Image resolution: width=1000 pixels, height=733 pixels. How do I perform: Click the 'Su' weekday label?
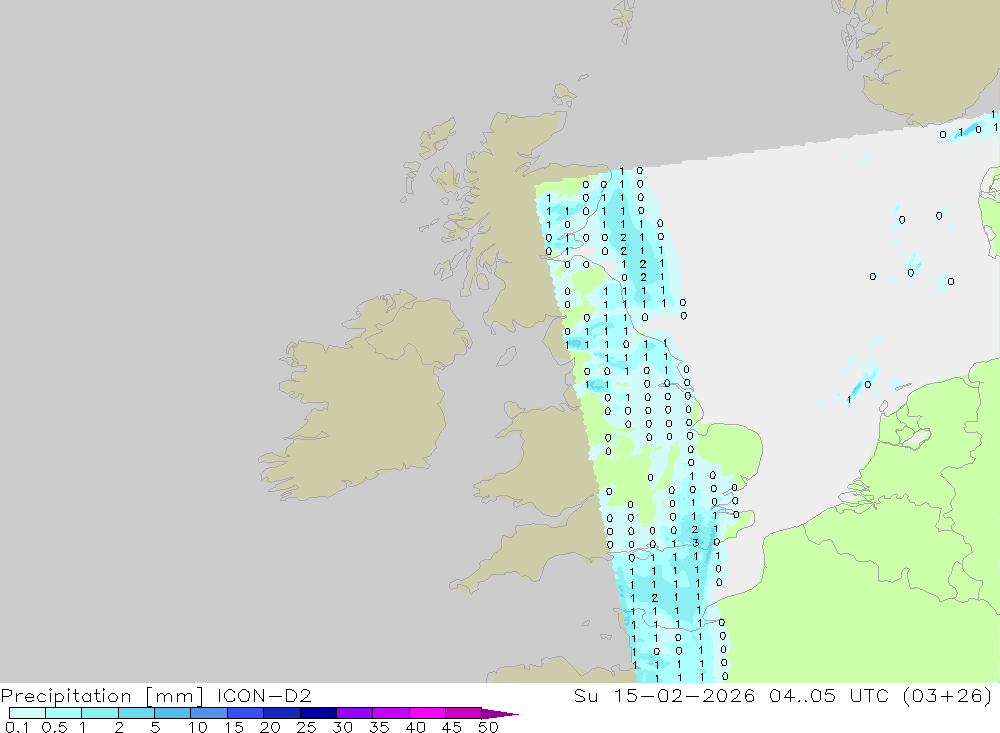point(586,695)
